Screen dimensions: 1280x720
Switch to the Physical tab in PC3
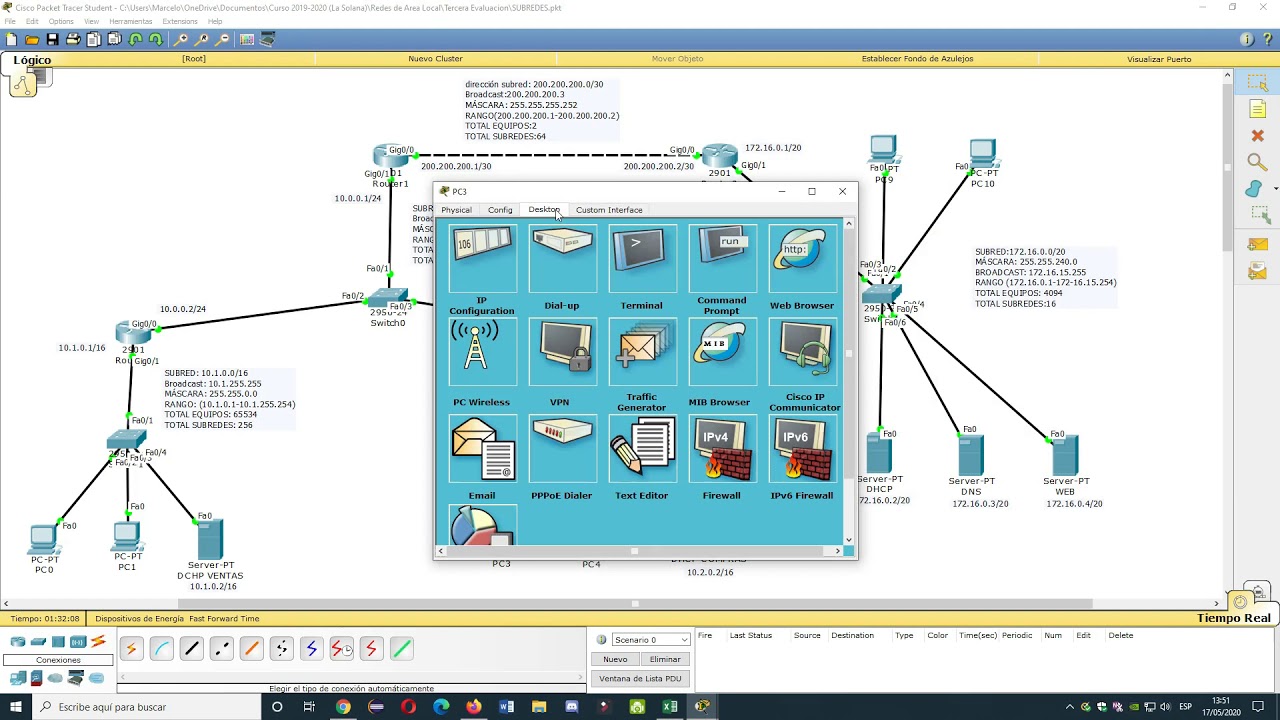point(456,210)
